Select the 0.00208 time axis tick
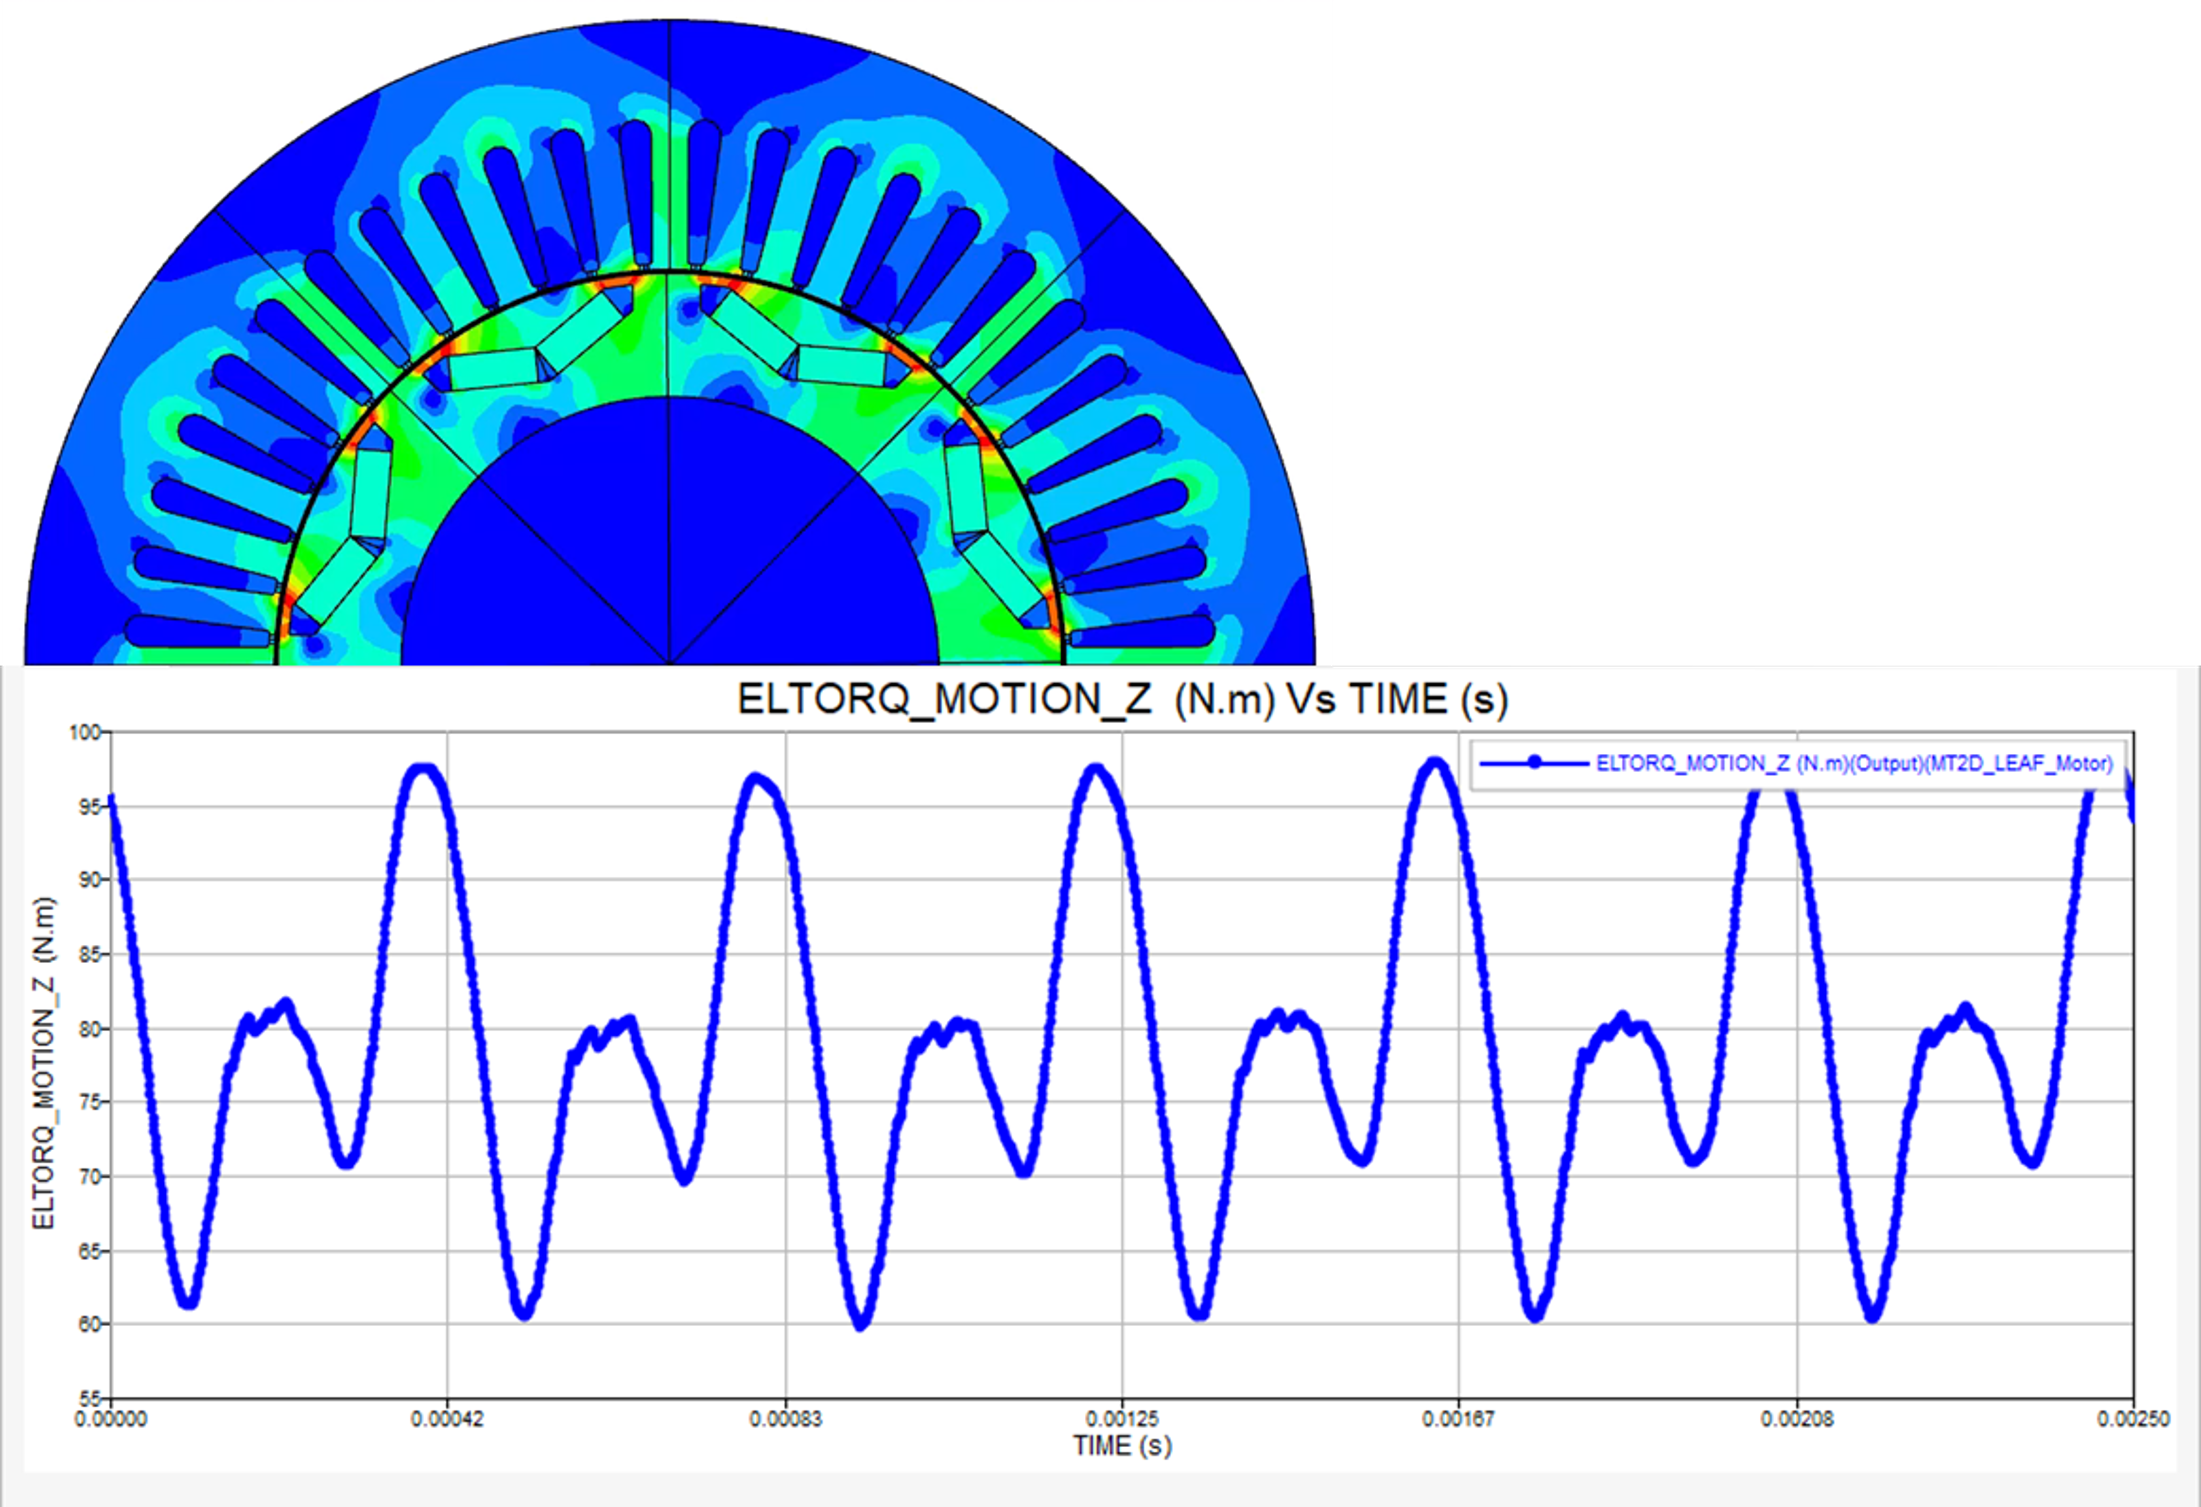Screen dimensions: 2201x1507 [x=1796, y=1419]
